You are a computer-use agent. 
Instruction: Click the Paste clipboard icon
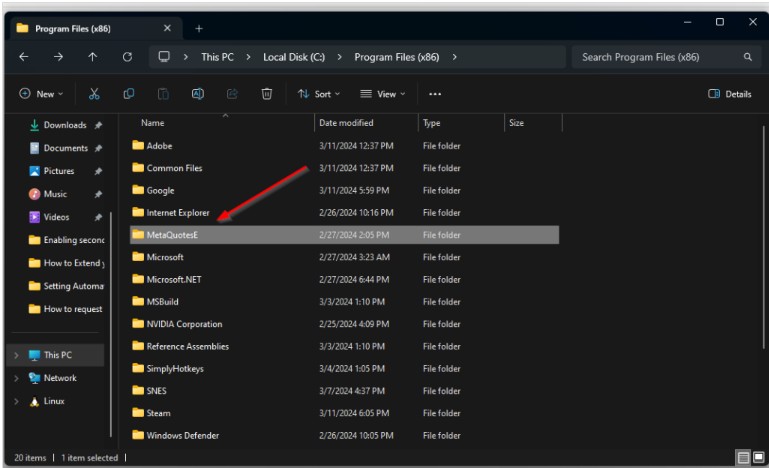coord(163,94)
